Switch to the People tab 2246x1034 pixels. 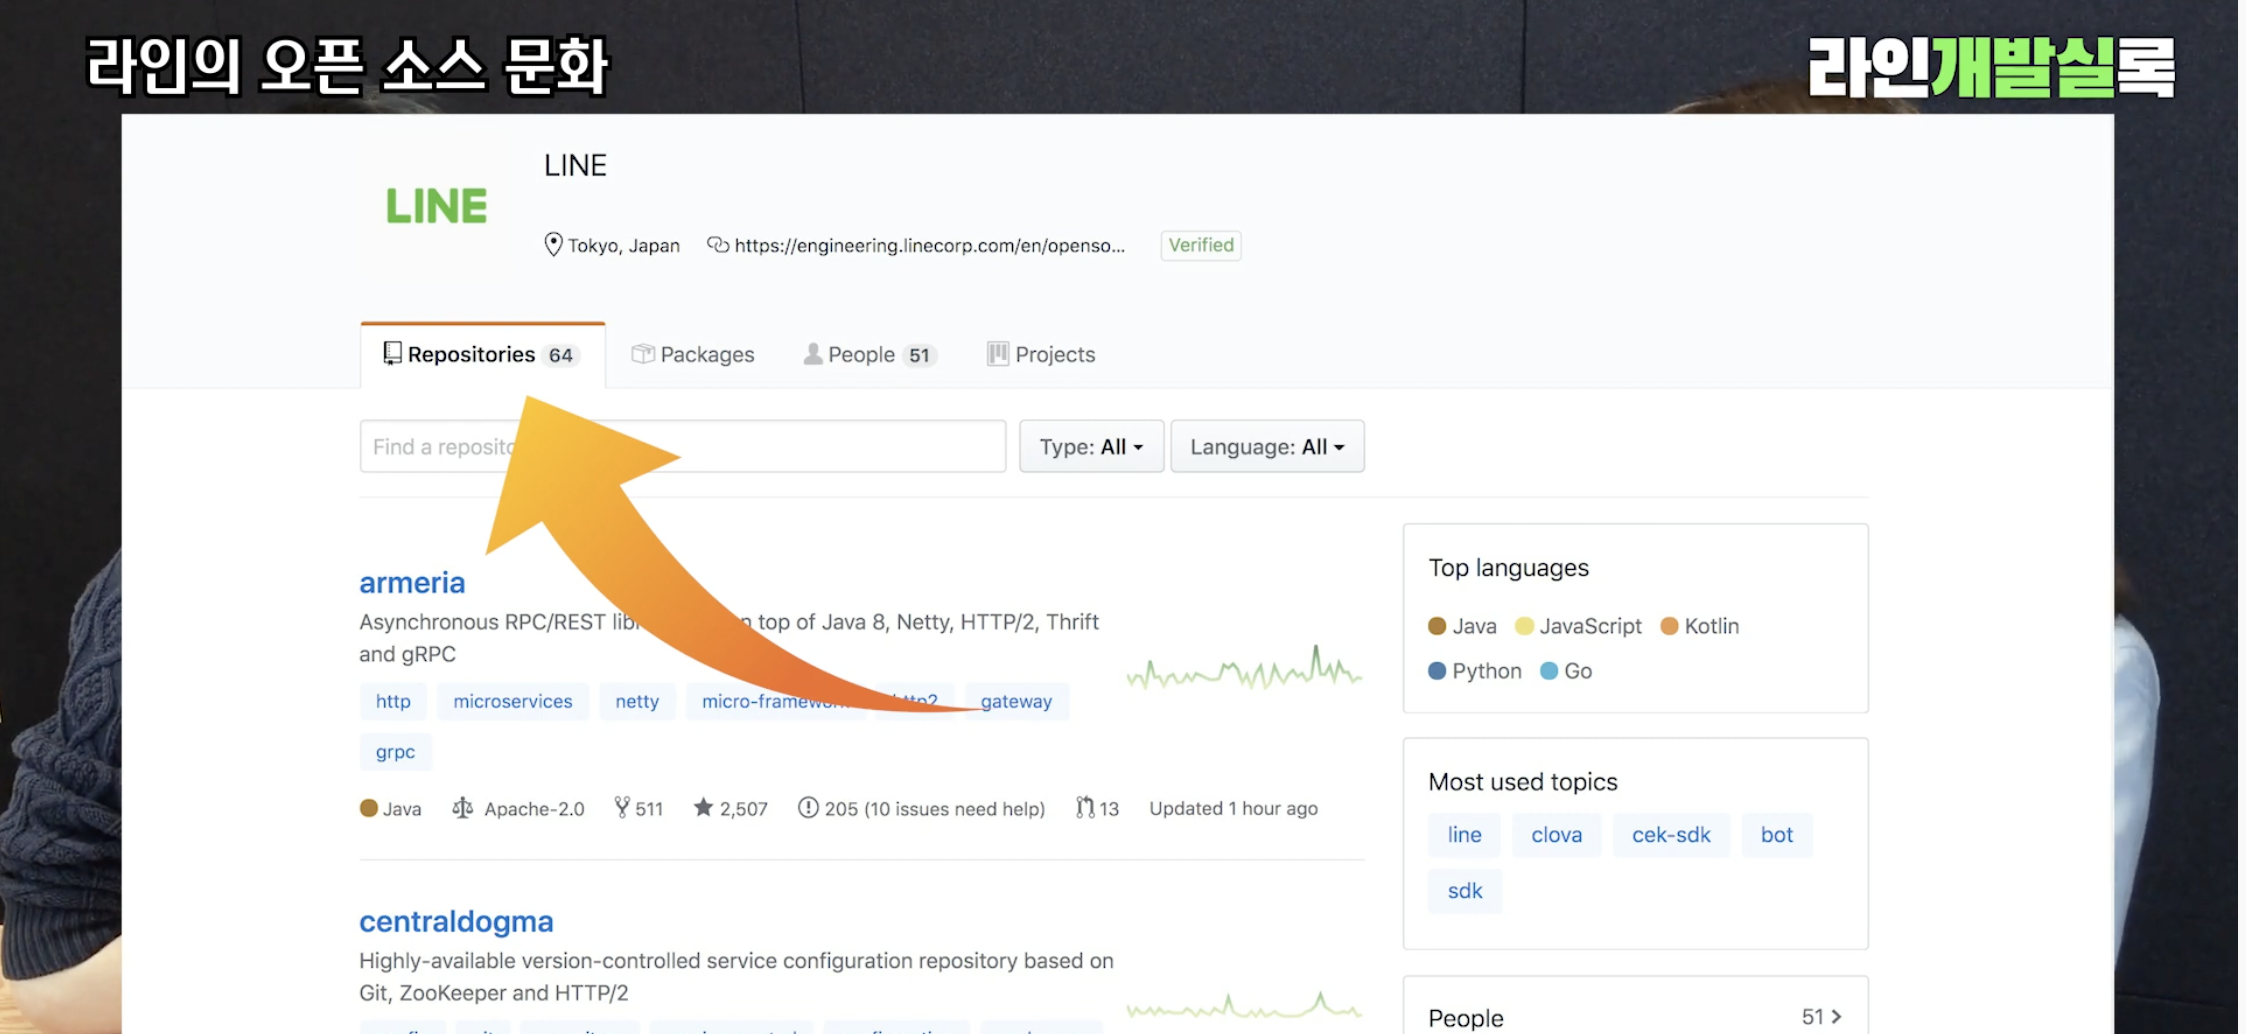pyautogui.click(x=869, y=354)
